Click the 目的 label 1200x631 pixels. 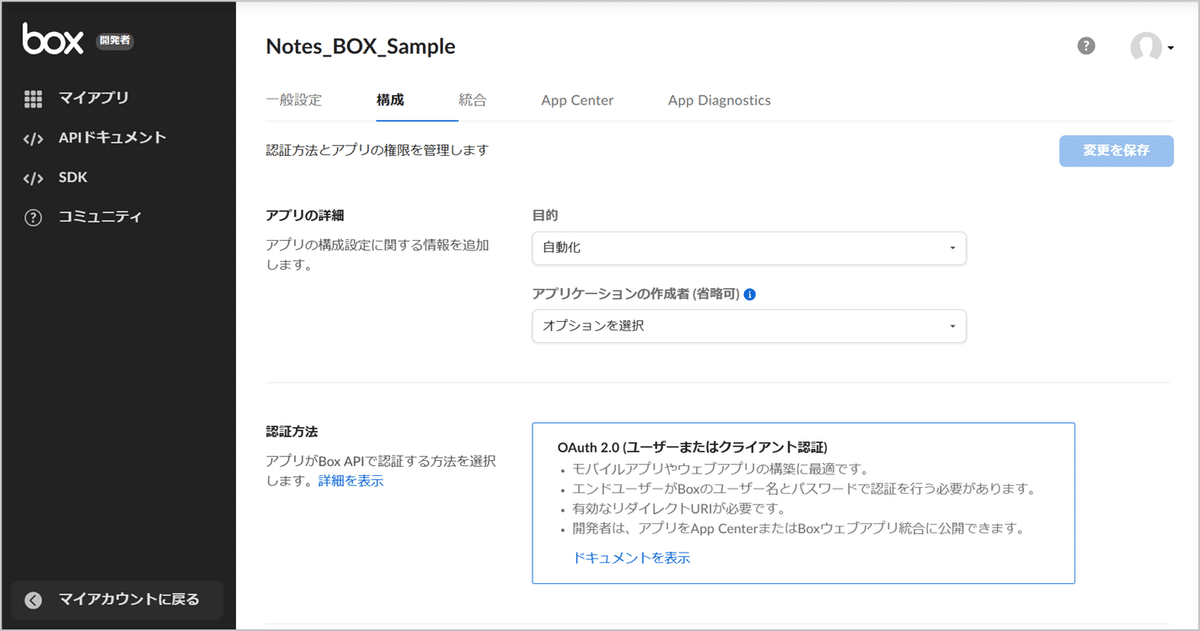pos(545,215)
